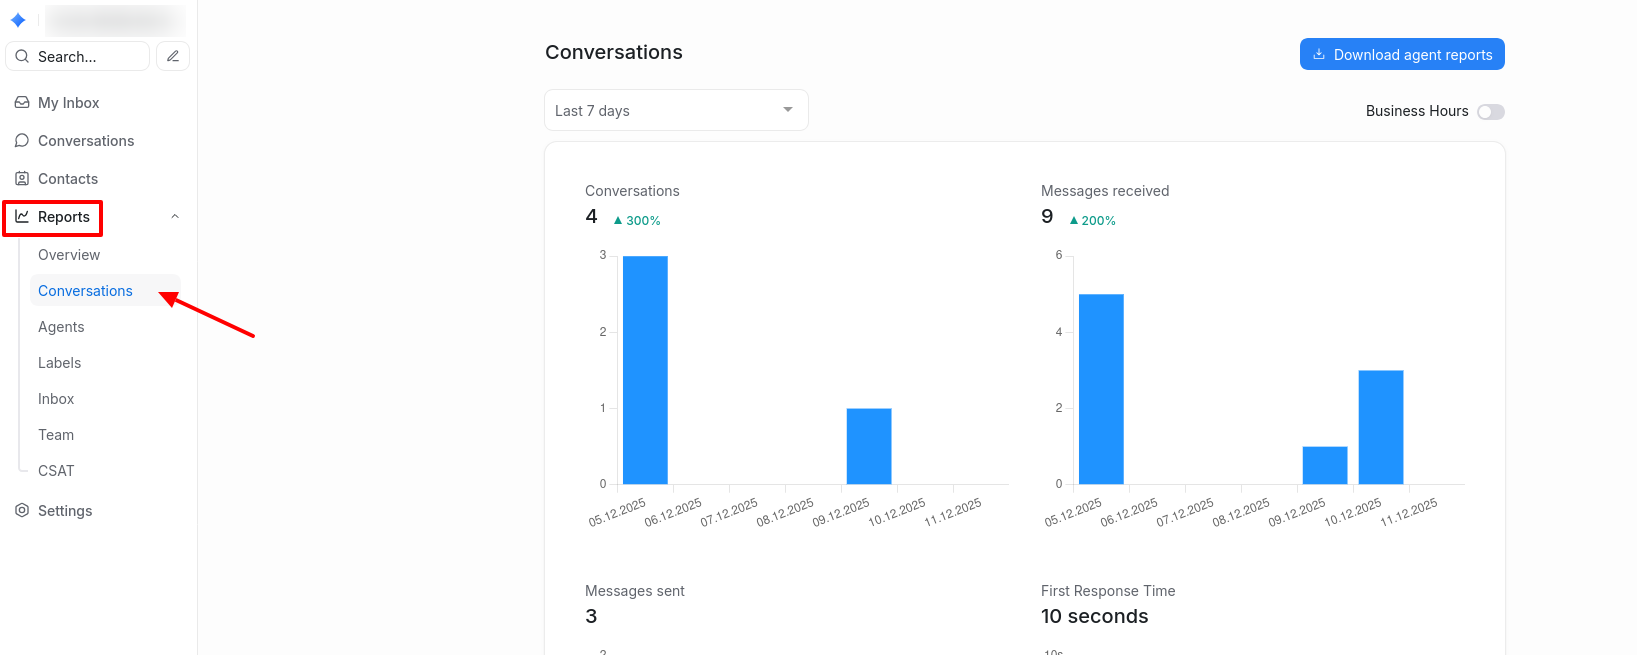The height and width of the screenshot is (655, 1637).
Task: Click the My Inbox icon in sidebar
Action: 22,103
